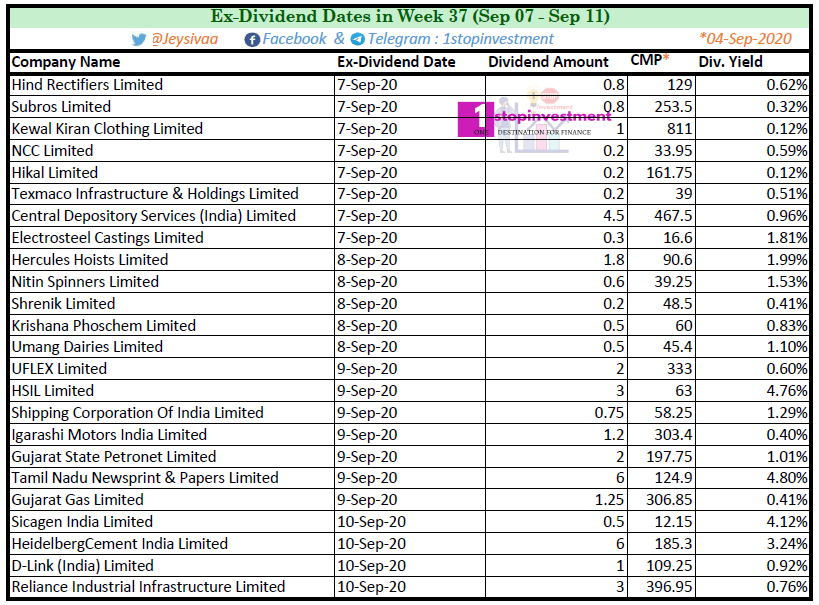
Task: Select the Shrenik Limited cell
Action: pos(172,304)
